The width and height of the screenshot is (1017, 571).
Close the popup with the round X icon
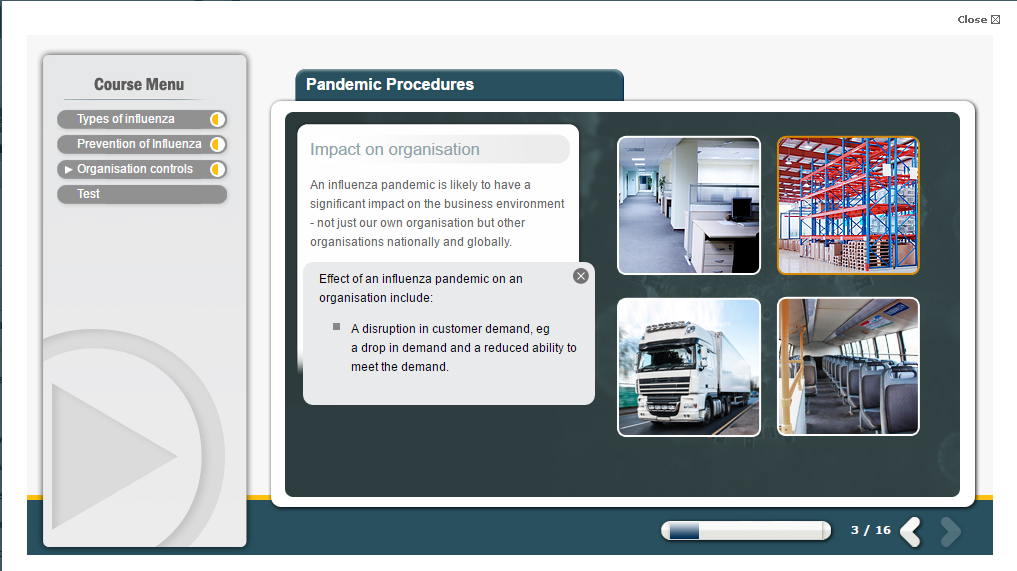coord(581,276)
